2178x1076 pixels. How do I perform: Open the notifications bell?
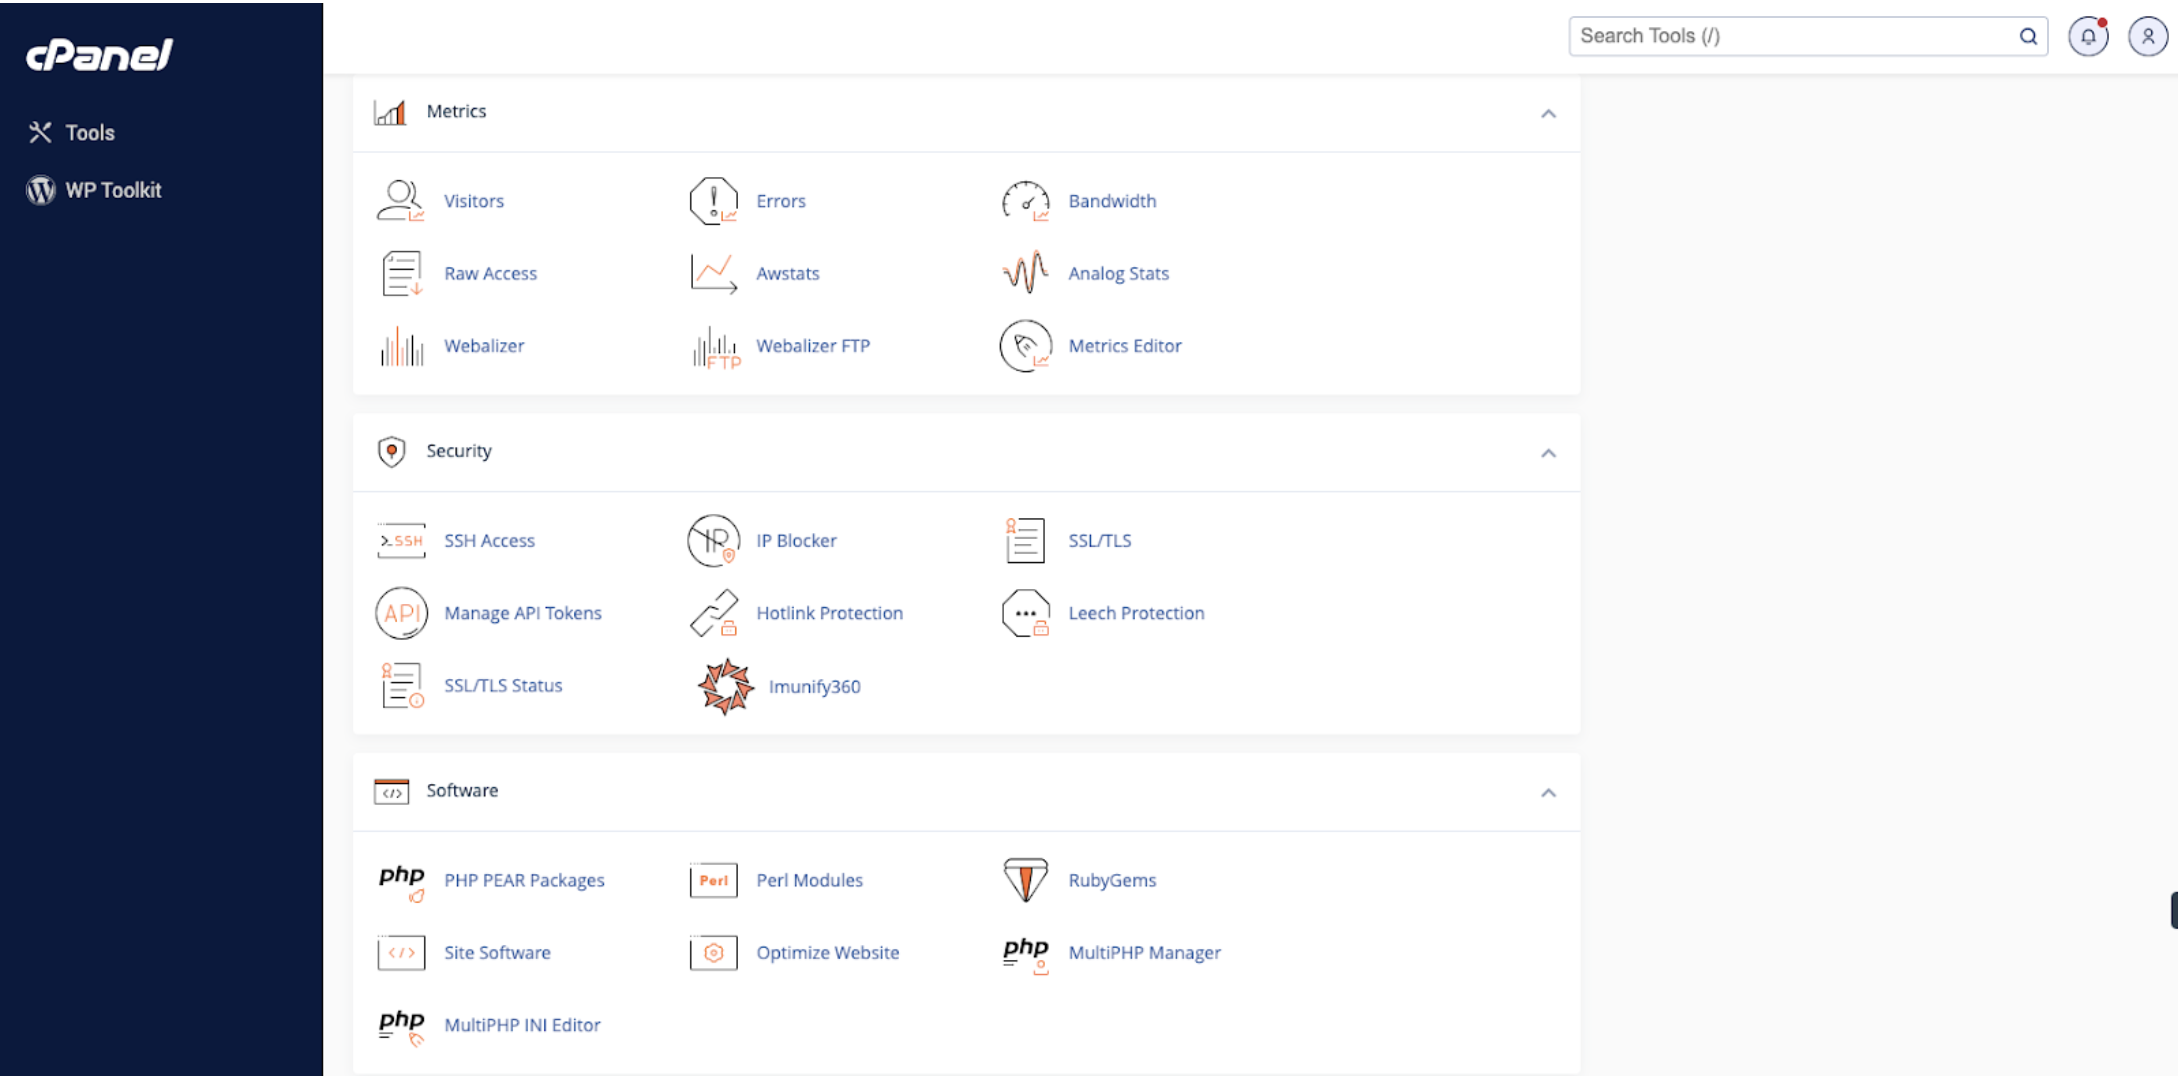2088,36
